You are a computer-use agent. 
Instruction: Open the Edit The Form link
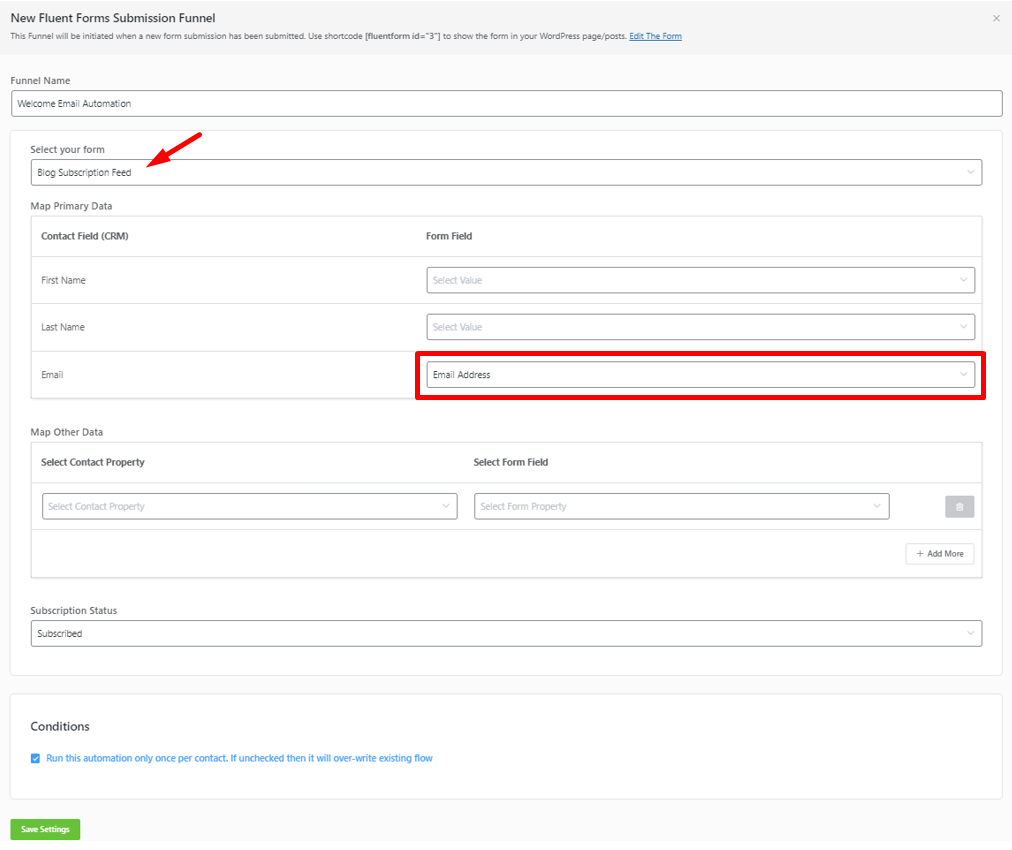tap(655, 35)
